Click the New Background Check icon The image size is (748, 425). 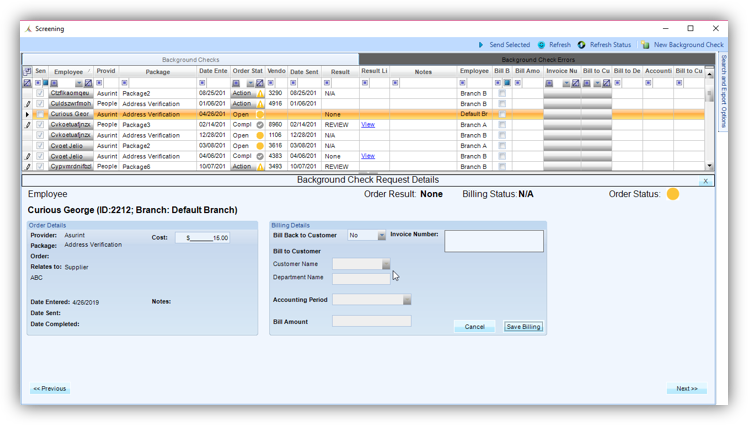[x=645, y=45]
